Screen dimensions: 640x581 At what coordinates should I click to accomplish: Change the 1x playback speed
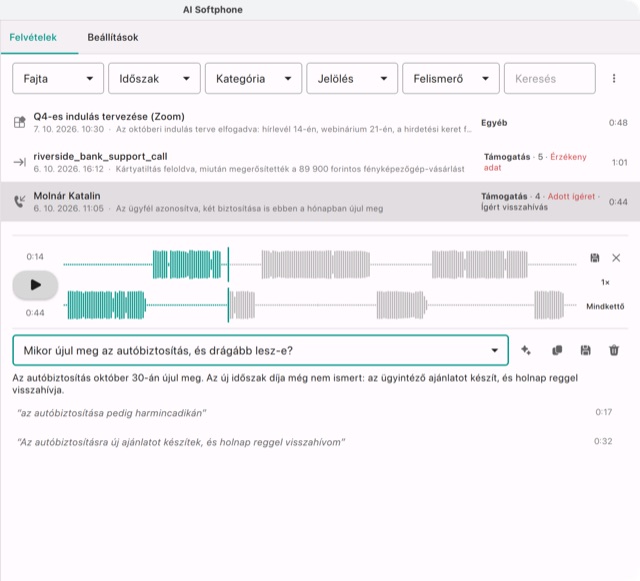pyautogui.click(x=605, y=282)
